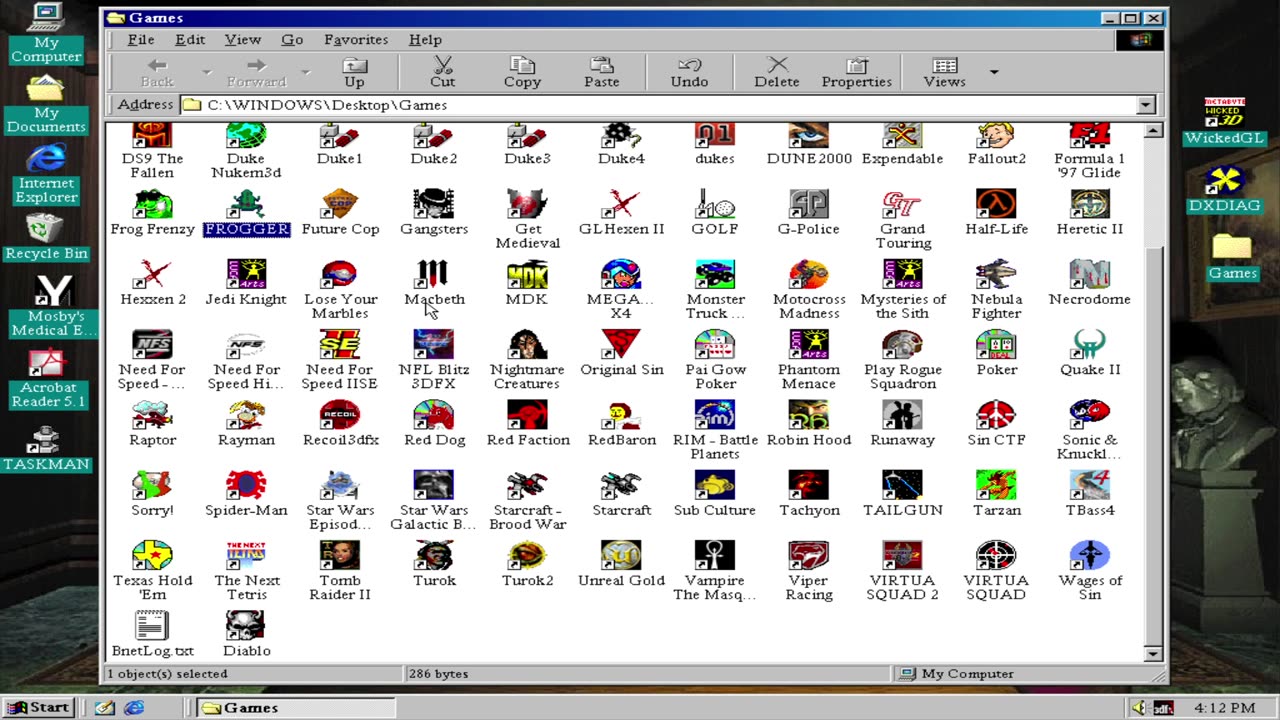Select the Pai Gow Poker icon
This screenshot has height=720, width=1280.
(715, 345)
